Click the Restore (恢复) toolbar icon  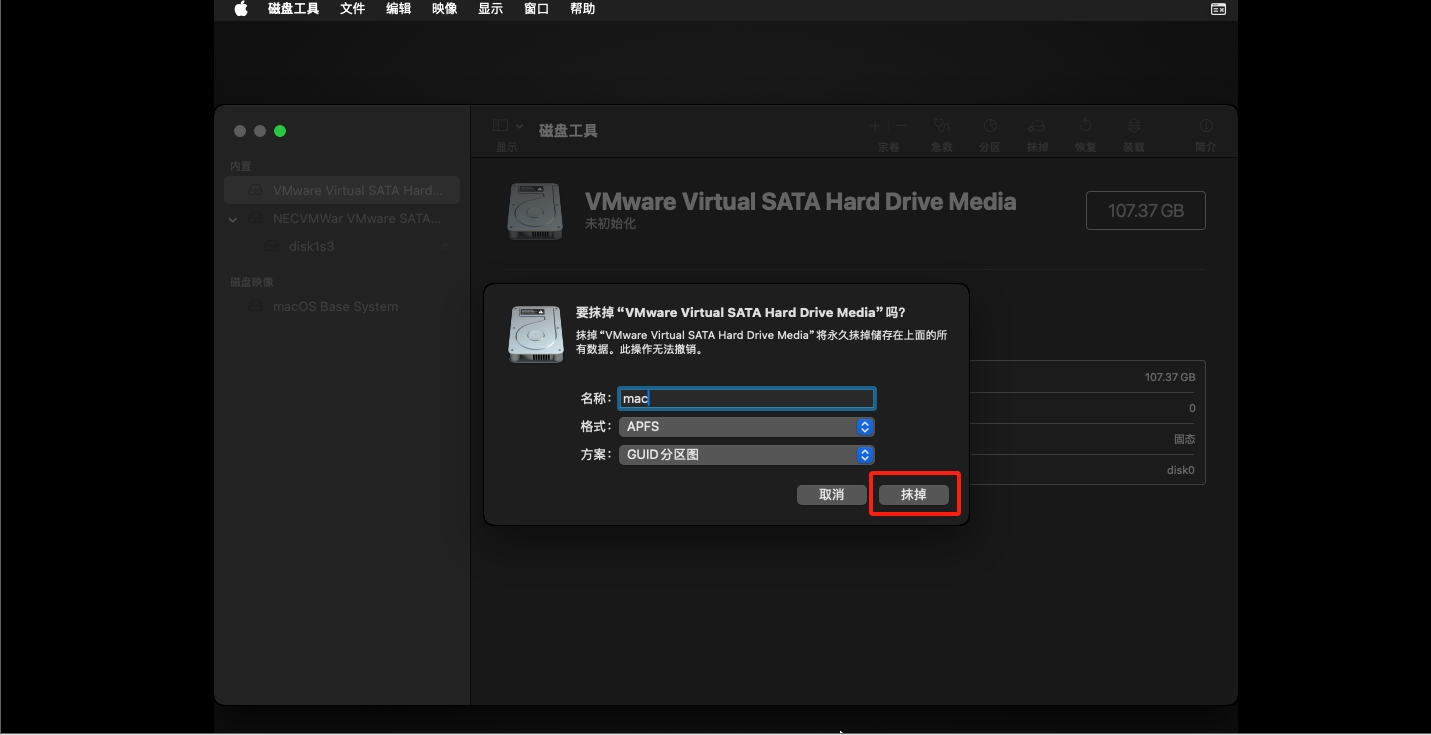tap(1085, 126)
